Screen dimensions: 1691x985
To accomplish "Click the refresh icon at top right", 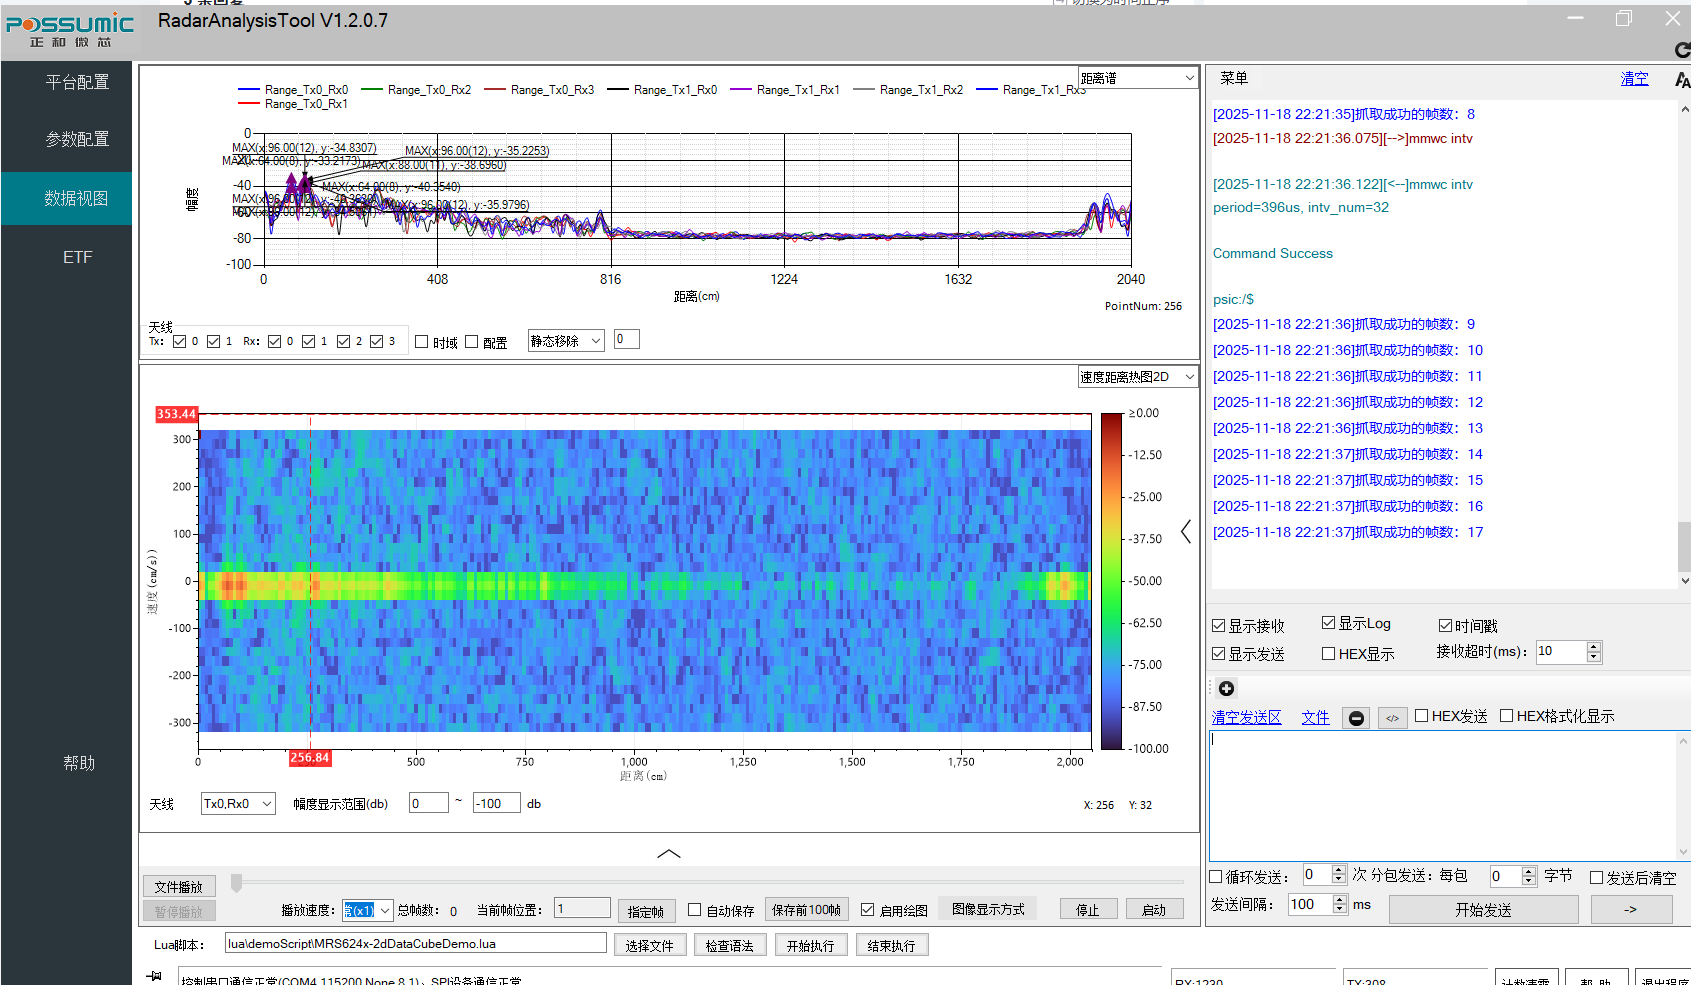I will pyautogui.click(x=1682, y=50).
